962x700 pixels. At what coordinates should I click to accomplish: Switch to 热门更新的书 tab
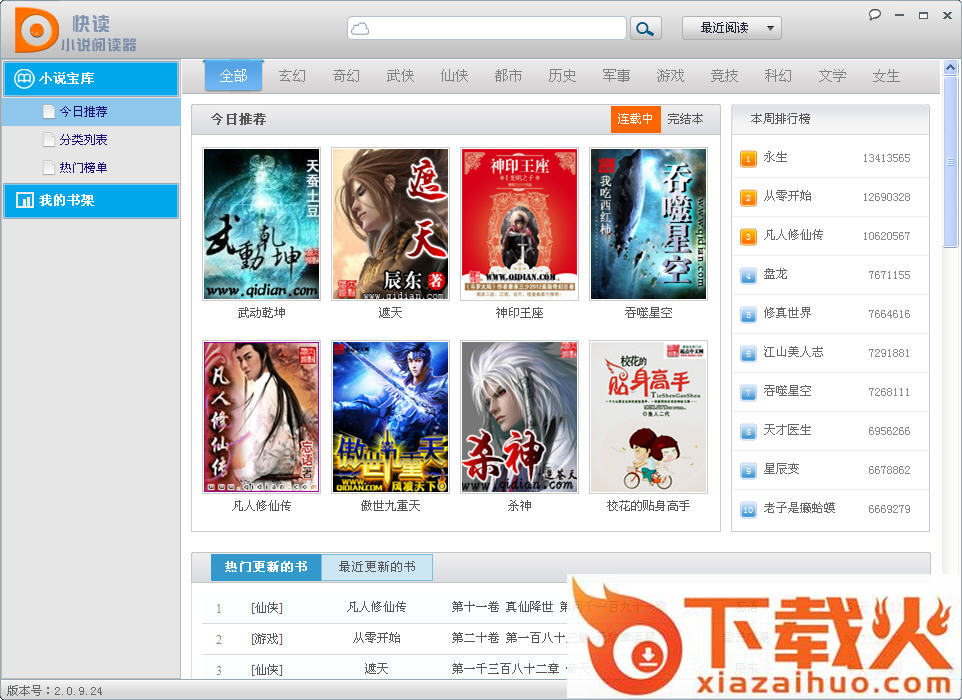click(x=266, y=567)
